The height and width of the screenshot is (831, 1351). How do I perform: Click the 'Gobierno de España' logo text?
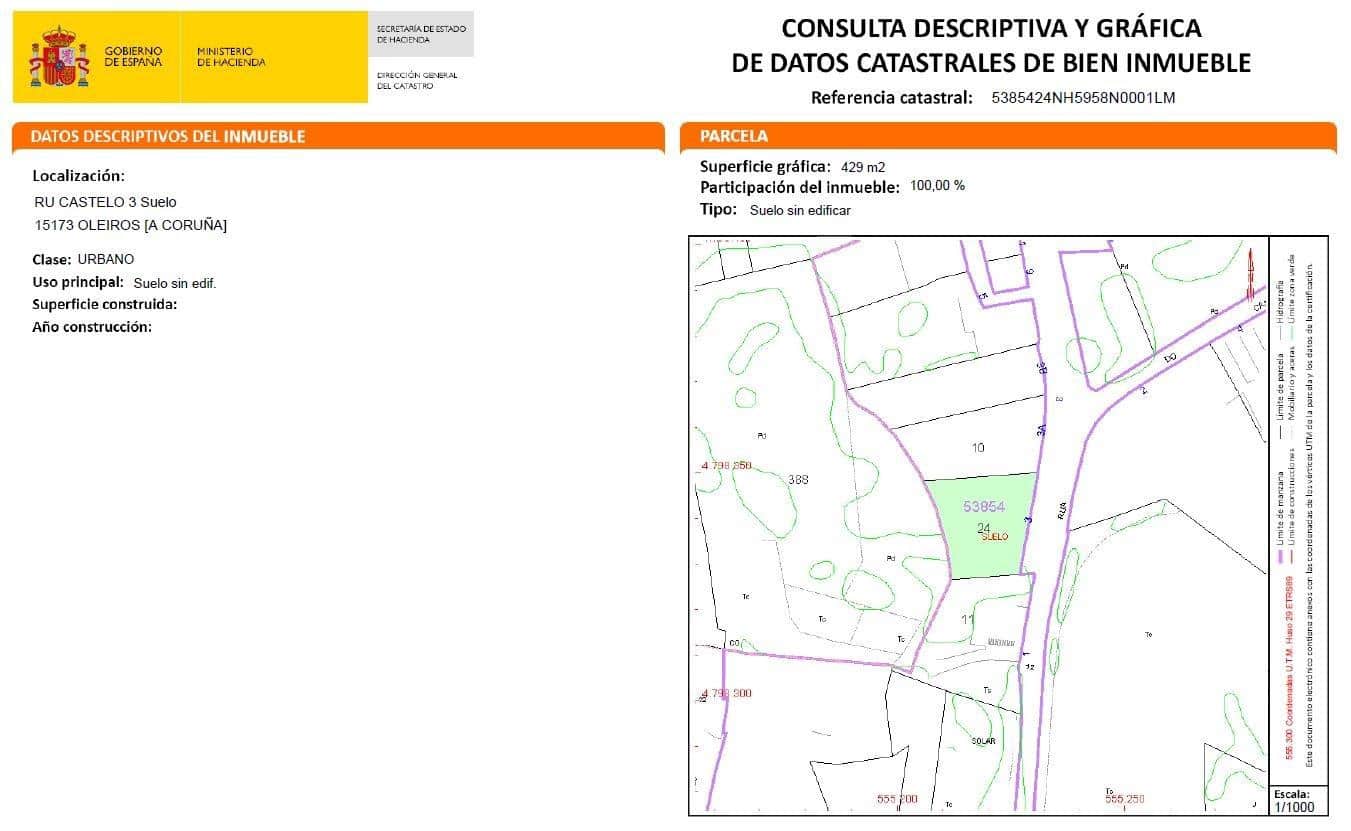coord(133,57)
